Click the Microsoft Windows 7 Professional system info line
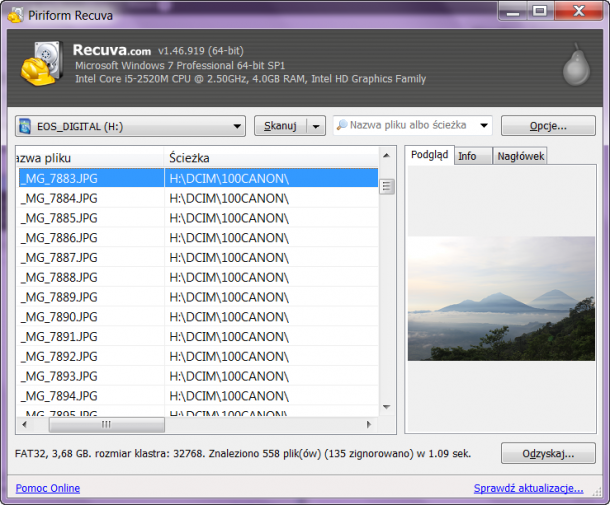This screenshot has height=505, width=610. click(180, 65)
